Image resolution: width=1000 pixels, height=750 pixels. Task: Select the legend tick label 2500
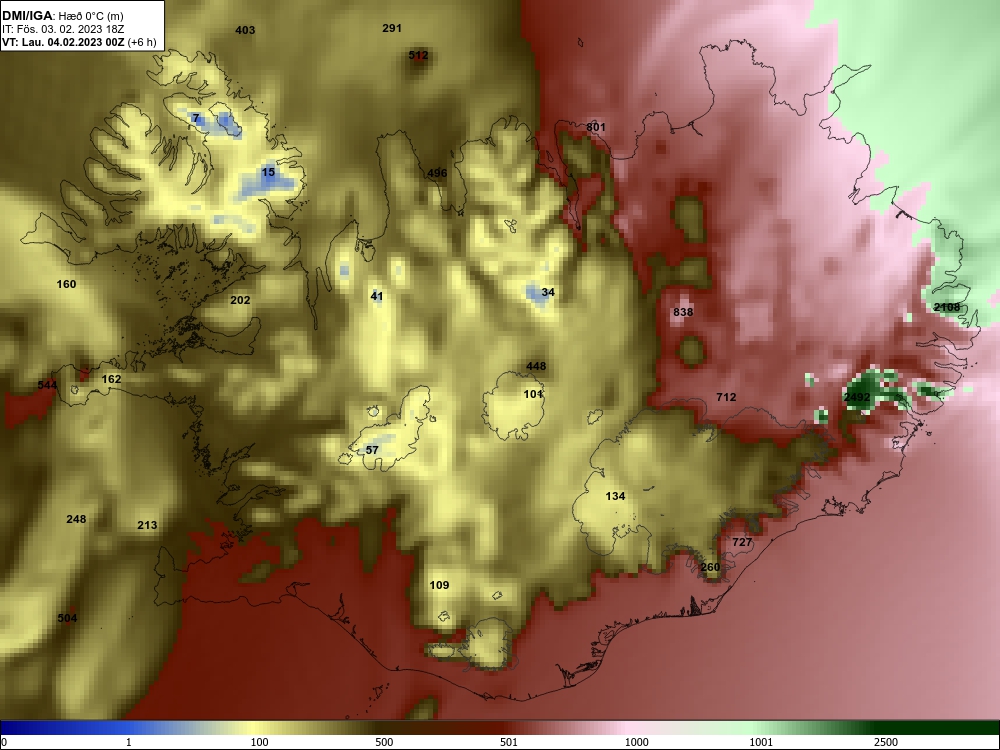tap(886, 742)
